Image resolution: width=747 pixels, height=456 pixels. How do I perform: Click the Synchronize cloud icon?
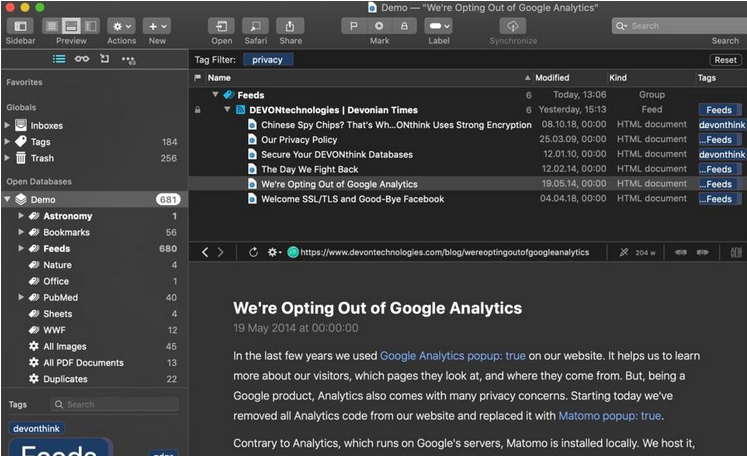(x=513, y=26)
